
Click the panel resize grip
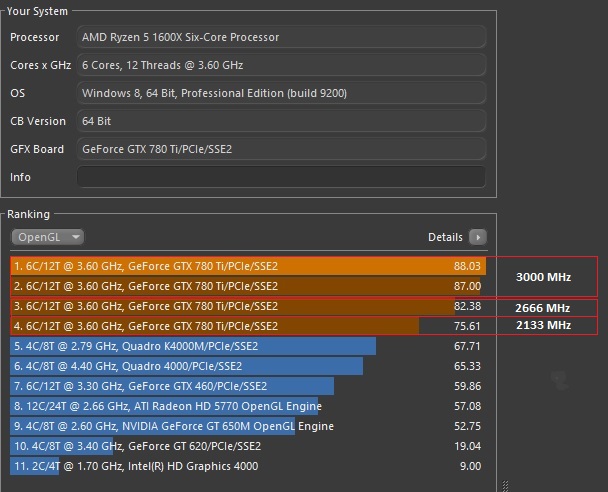[505, 486]
